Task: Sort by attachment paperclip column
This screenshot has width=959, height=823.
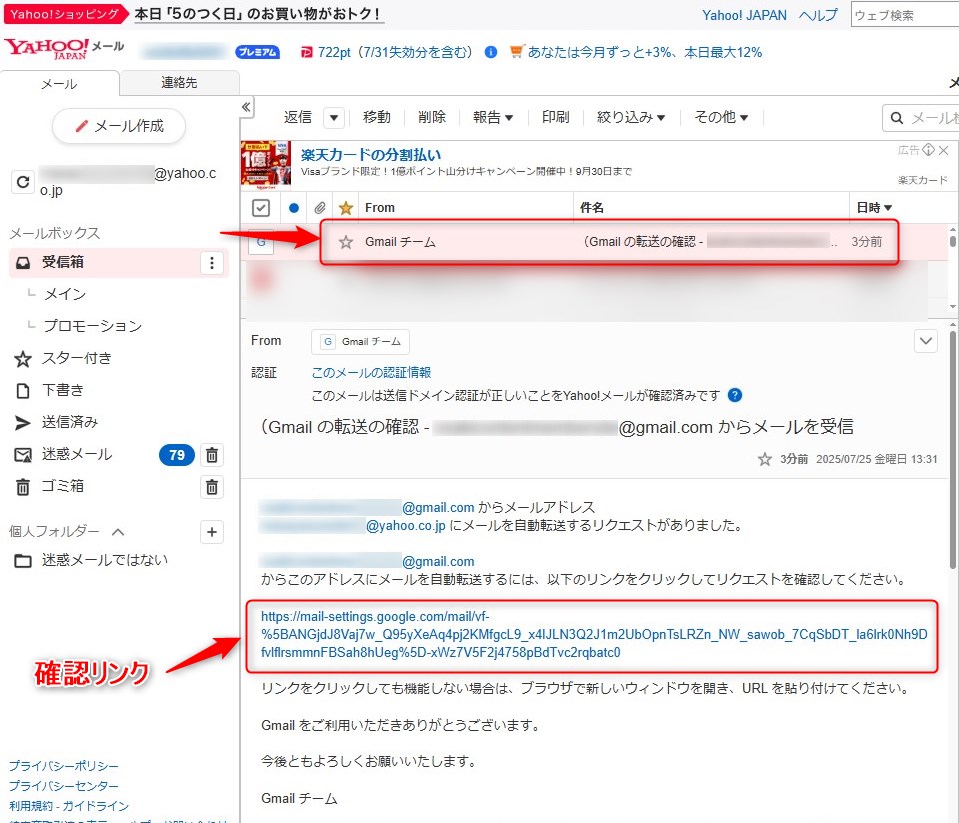Action: point(319,208)
